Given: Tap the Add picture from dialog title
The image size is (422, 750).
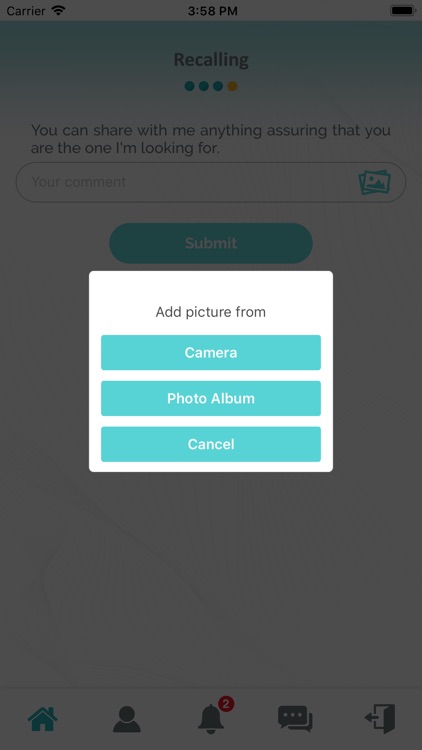Looking at the screenshot, I should (x=211, y=312).
